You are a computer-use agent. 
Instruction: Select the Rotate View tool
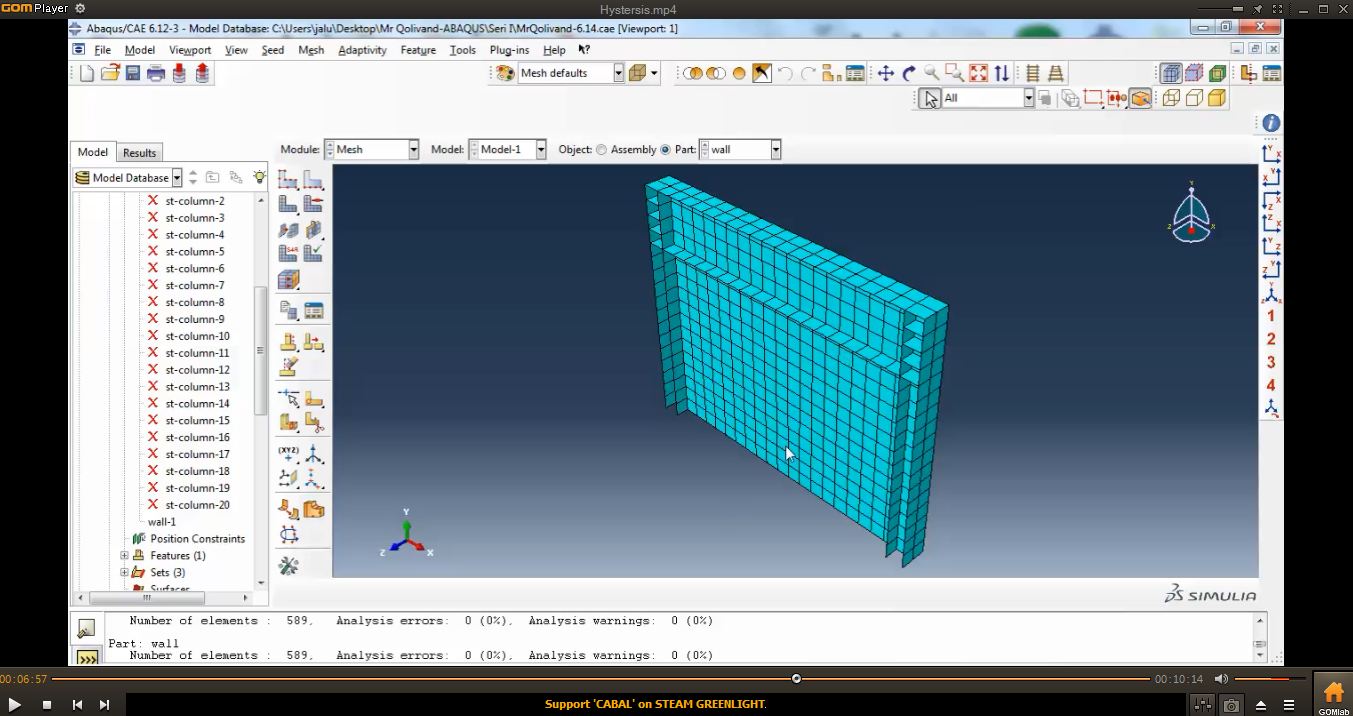point(908,73)
